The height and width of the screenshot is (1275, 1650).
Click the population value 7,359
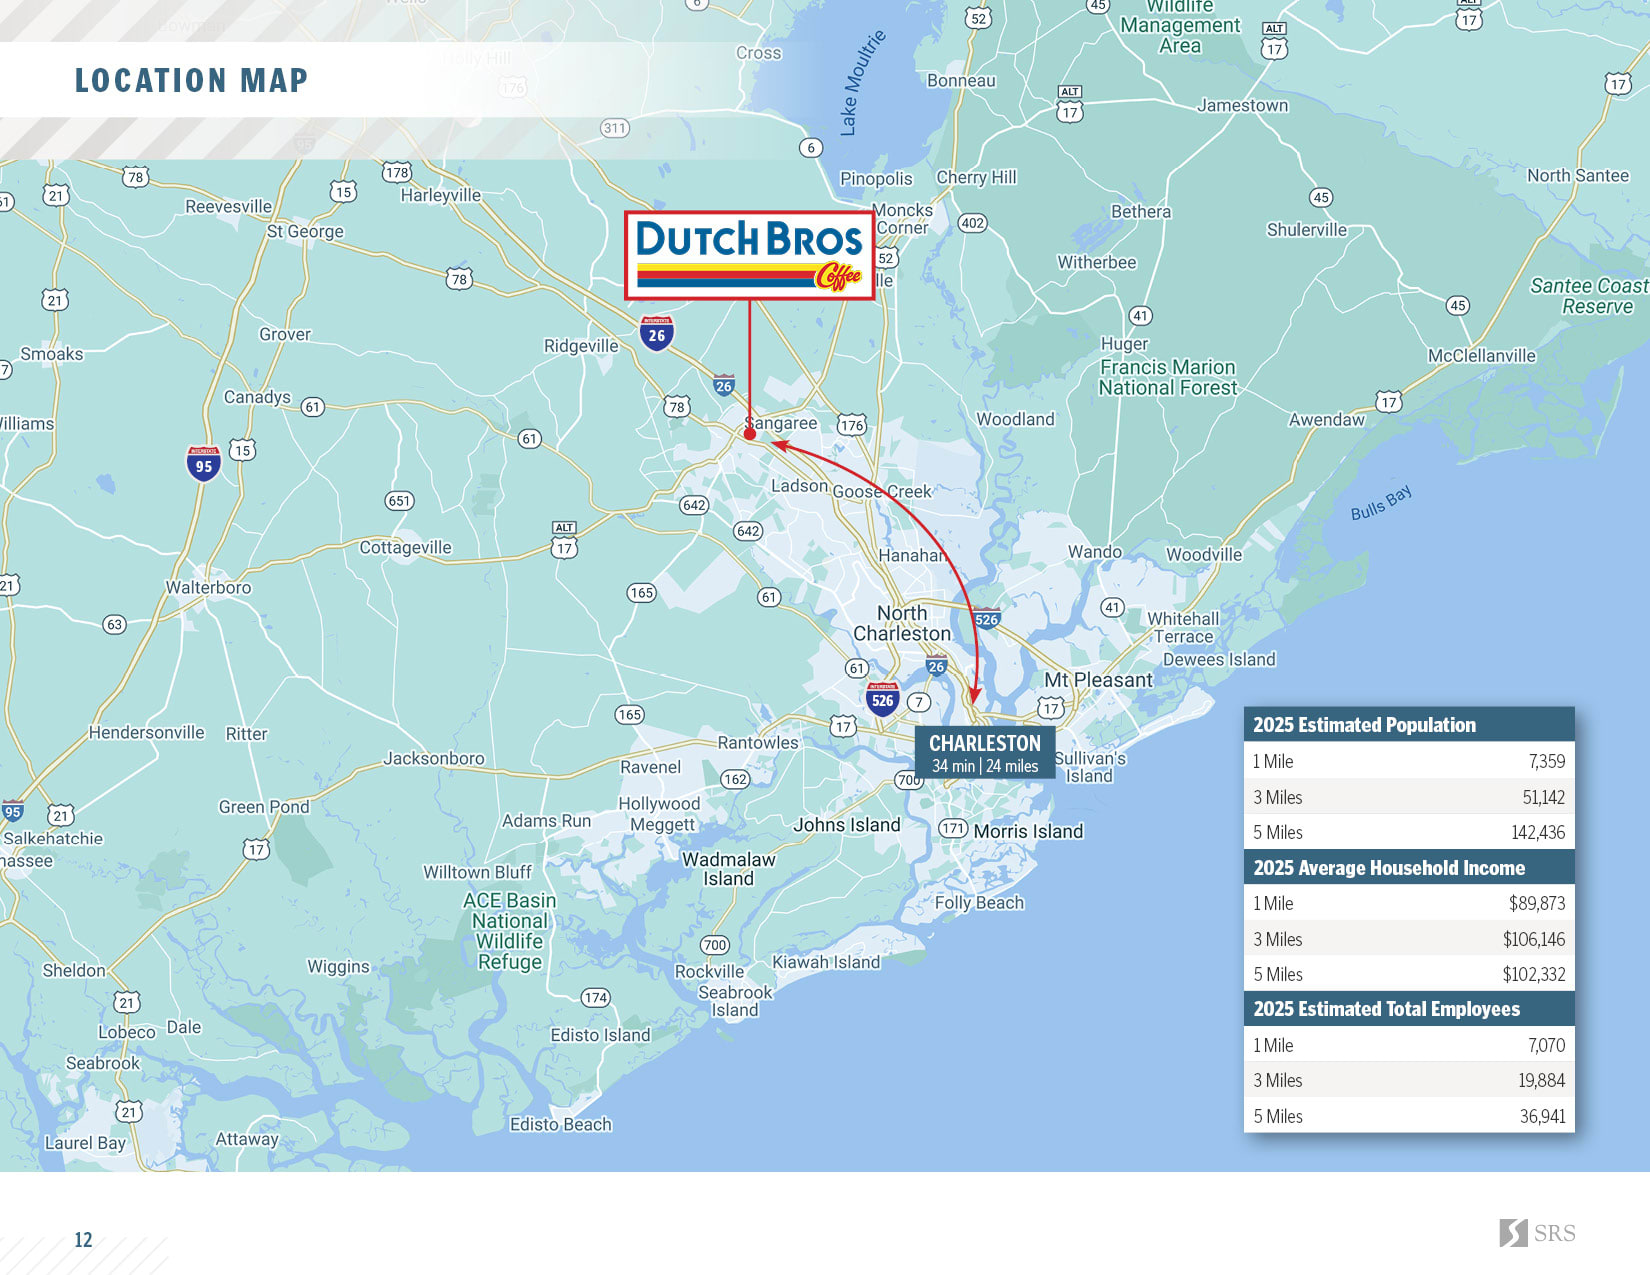pos(1546,762)
